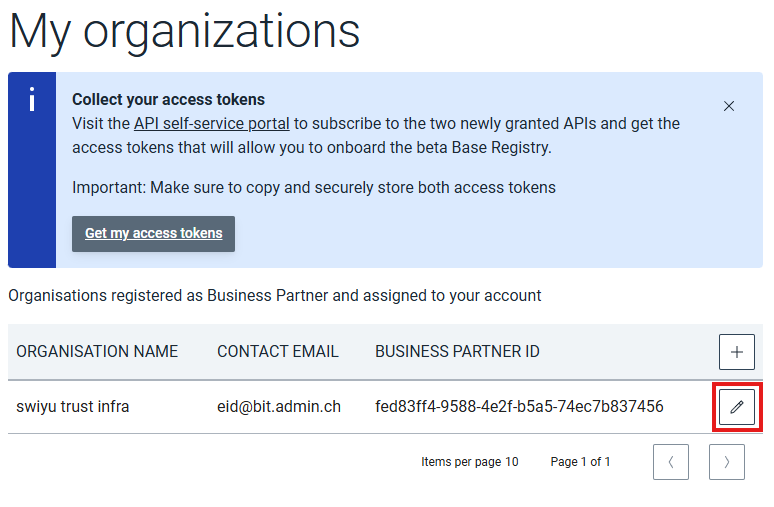Go to the next page with the right chevron
Screen dimensions: 774x507
click(x=727, y=462)
